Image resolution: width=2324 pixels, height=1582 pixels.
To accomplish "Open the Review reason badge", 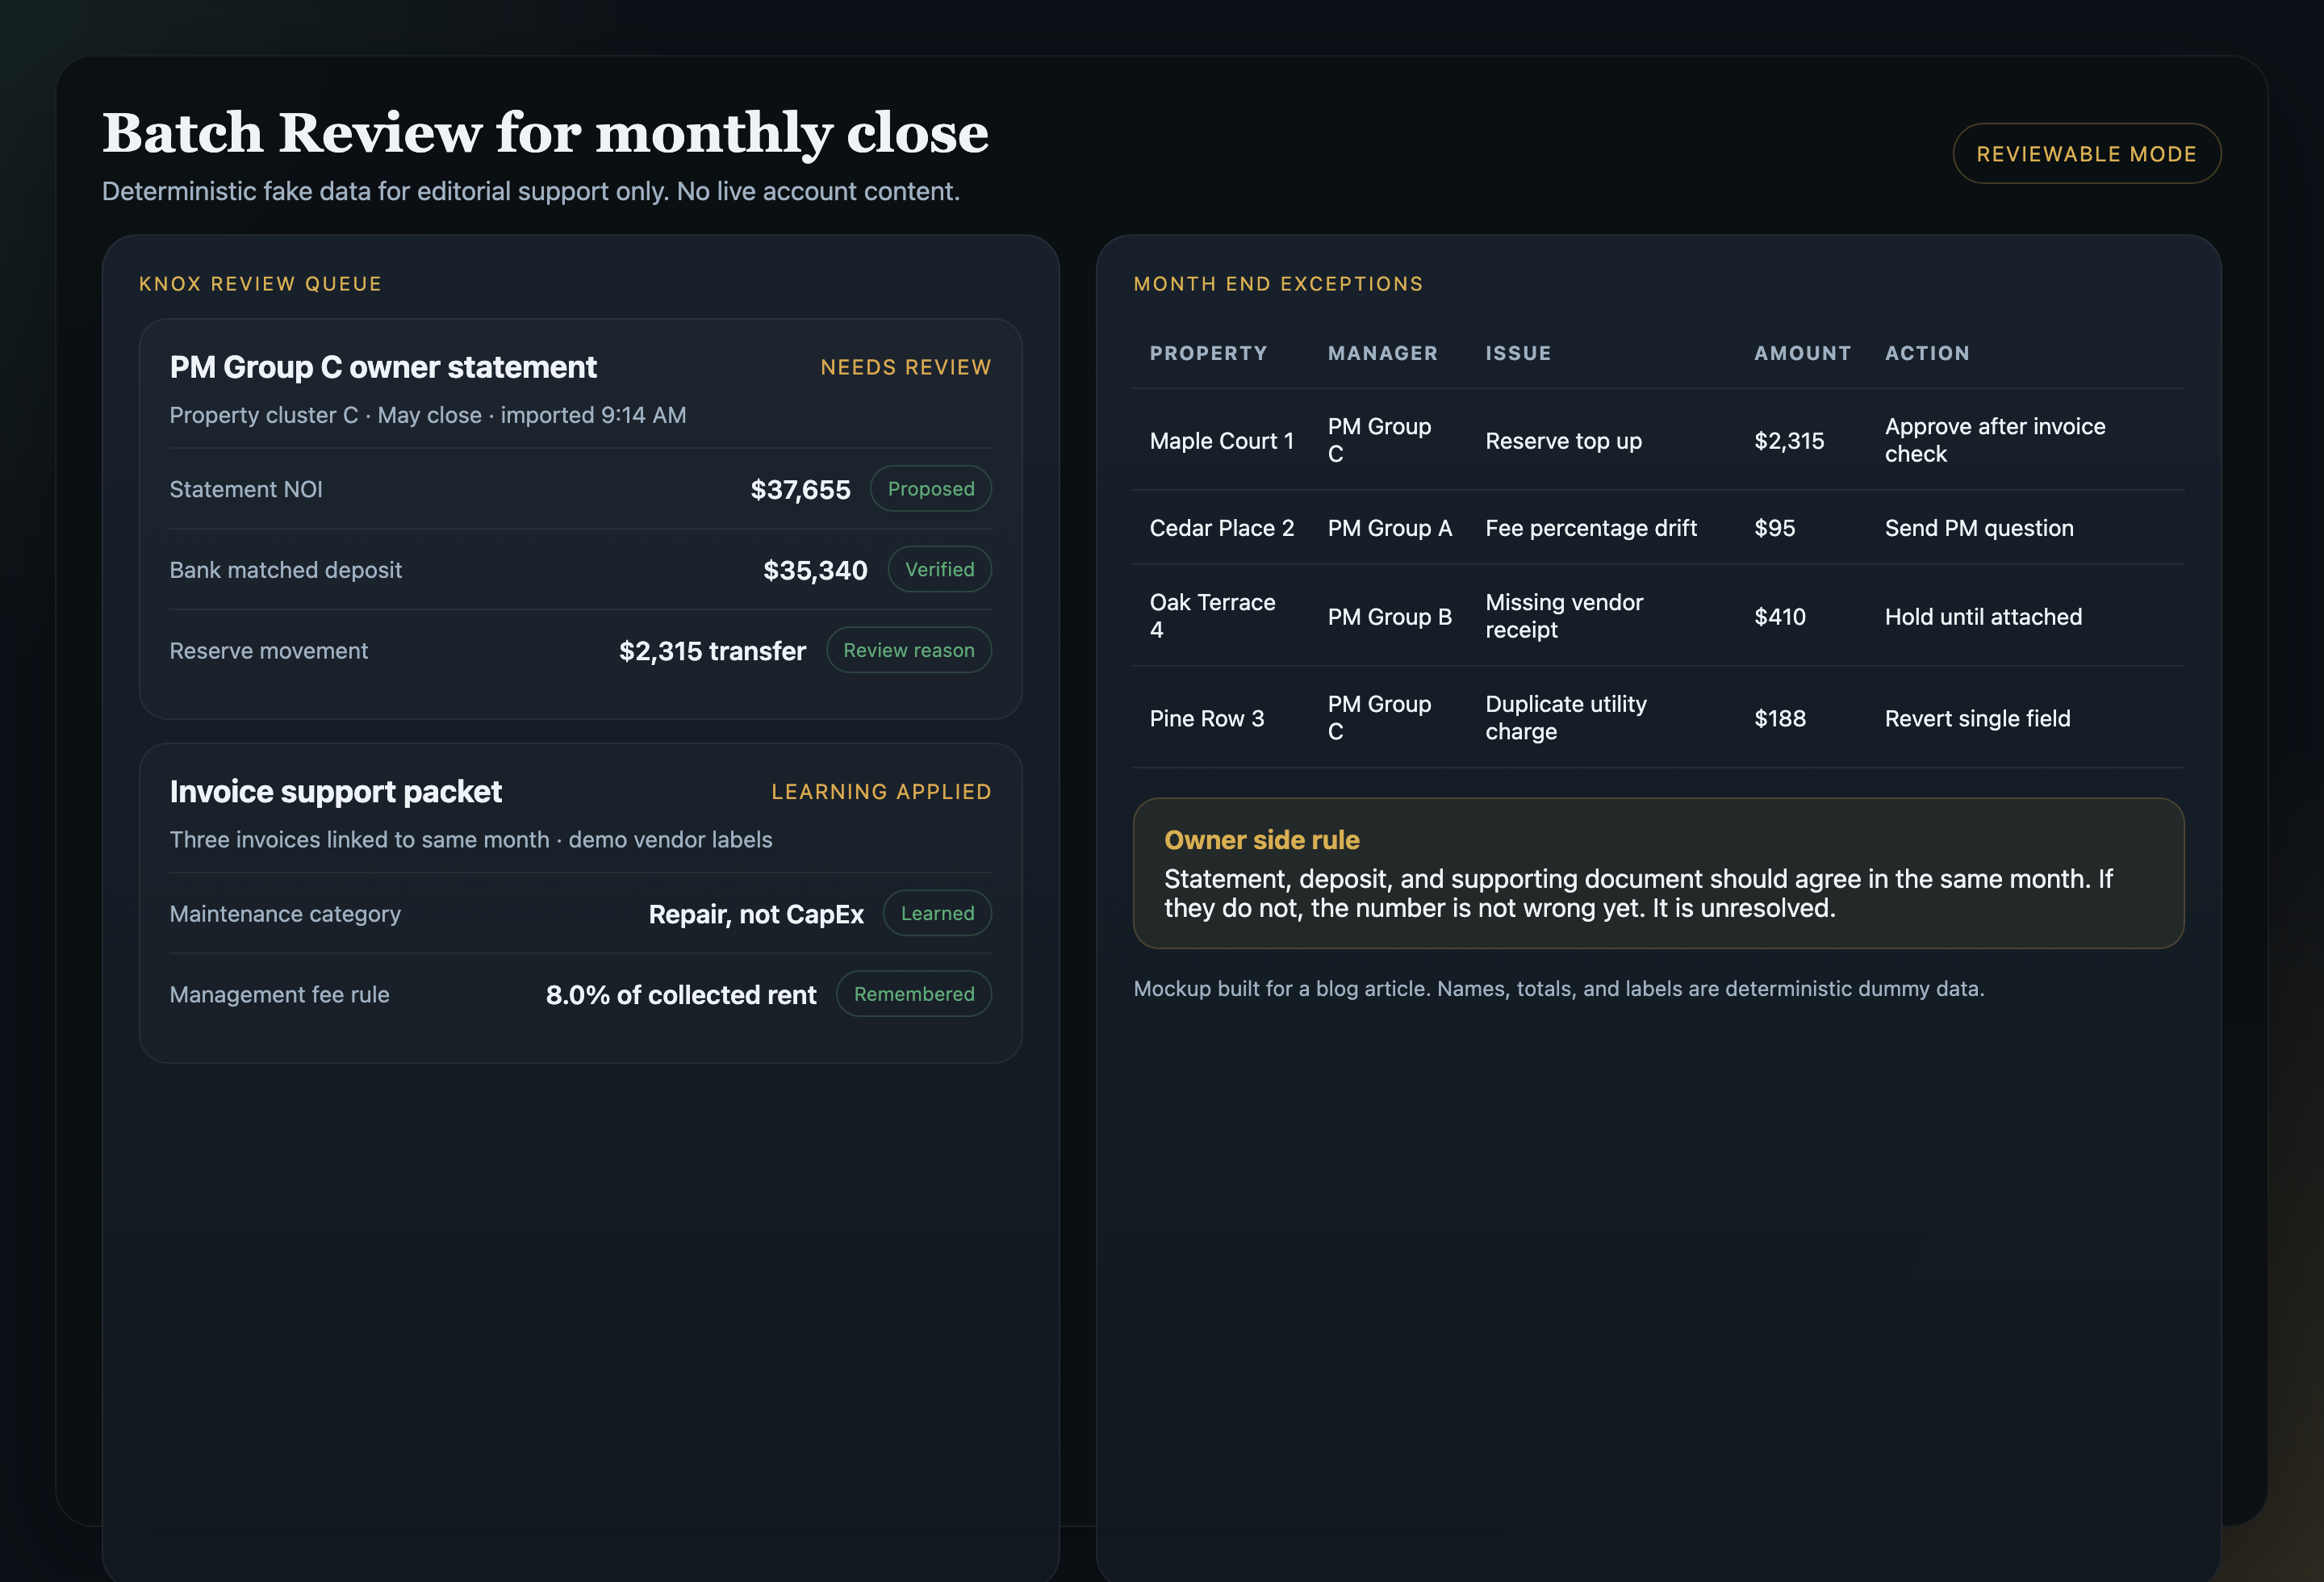I will coord(908,650).
